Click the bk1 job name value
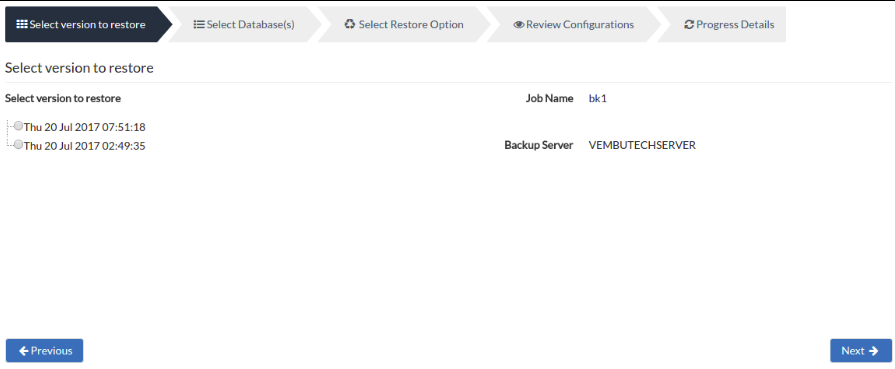 [x=598, y=98]
